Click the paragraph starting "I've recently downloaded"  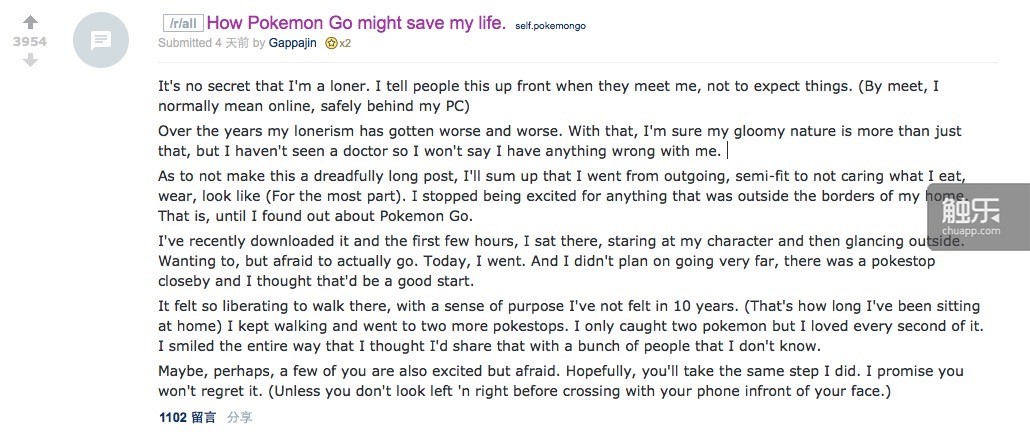[x=562, y=261]
